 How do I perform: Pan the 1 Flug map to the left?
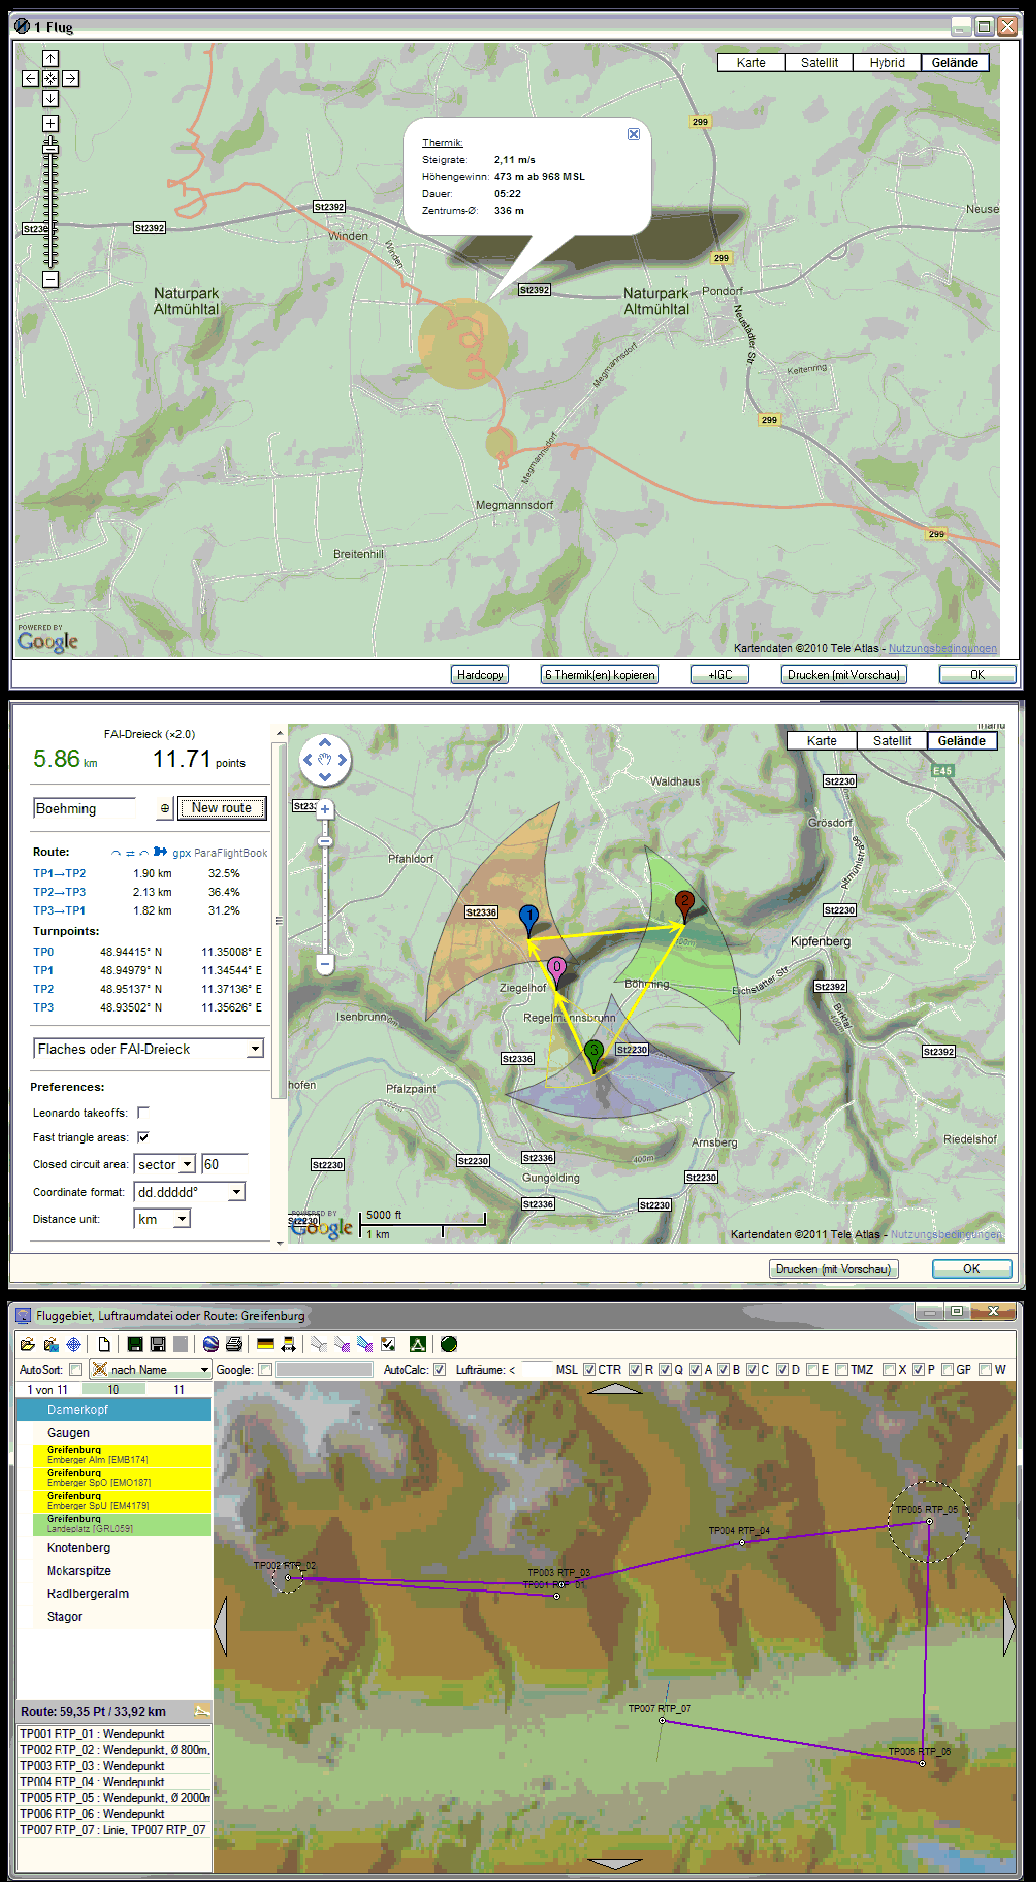[x=30, y=78]
